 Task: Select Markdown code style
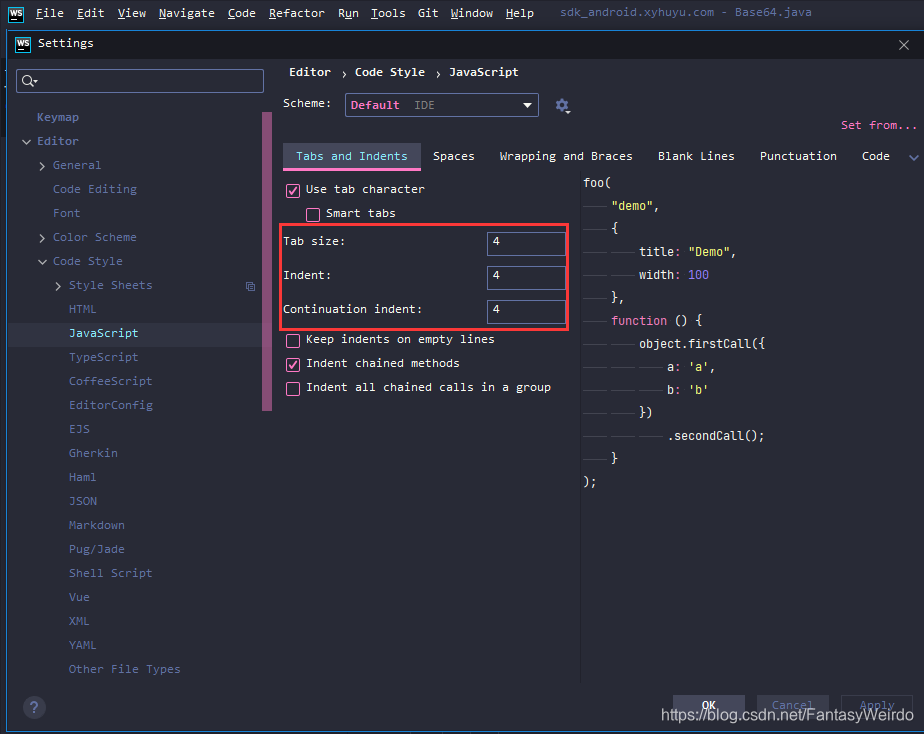coord(97,525)
